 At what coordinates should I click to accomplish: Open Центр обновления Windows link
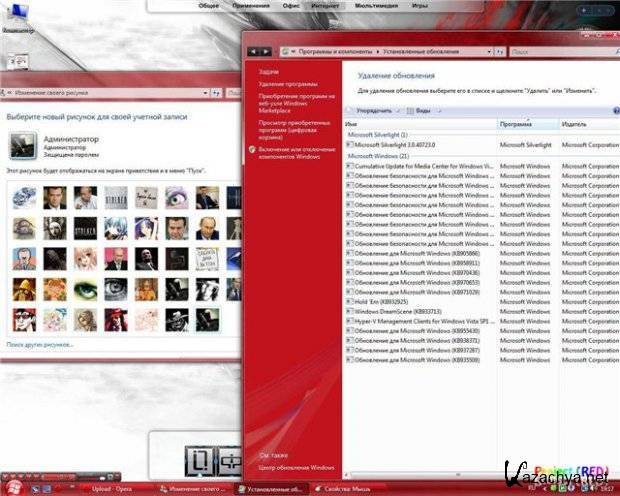coord(296,467)
